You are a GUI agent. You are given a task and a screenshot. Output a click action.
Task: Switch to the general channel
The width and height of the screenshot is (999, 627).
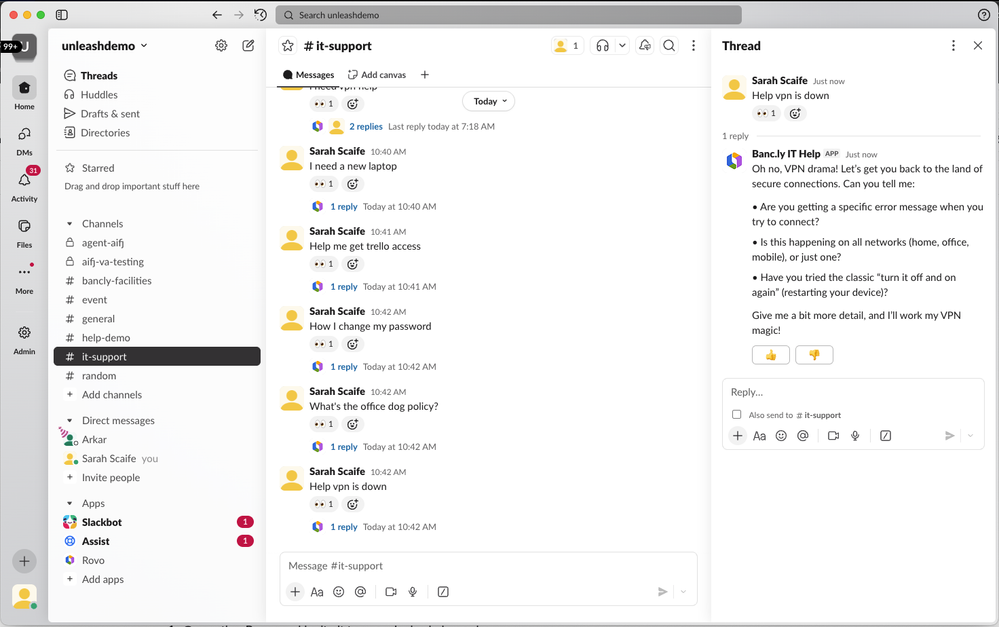coord(97,318)
